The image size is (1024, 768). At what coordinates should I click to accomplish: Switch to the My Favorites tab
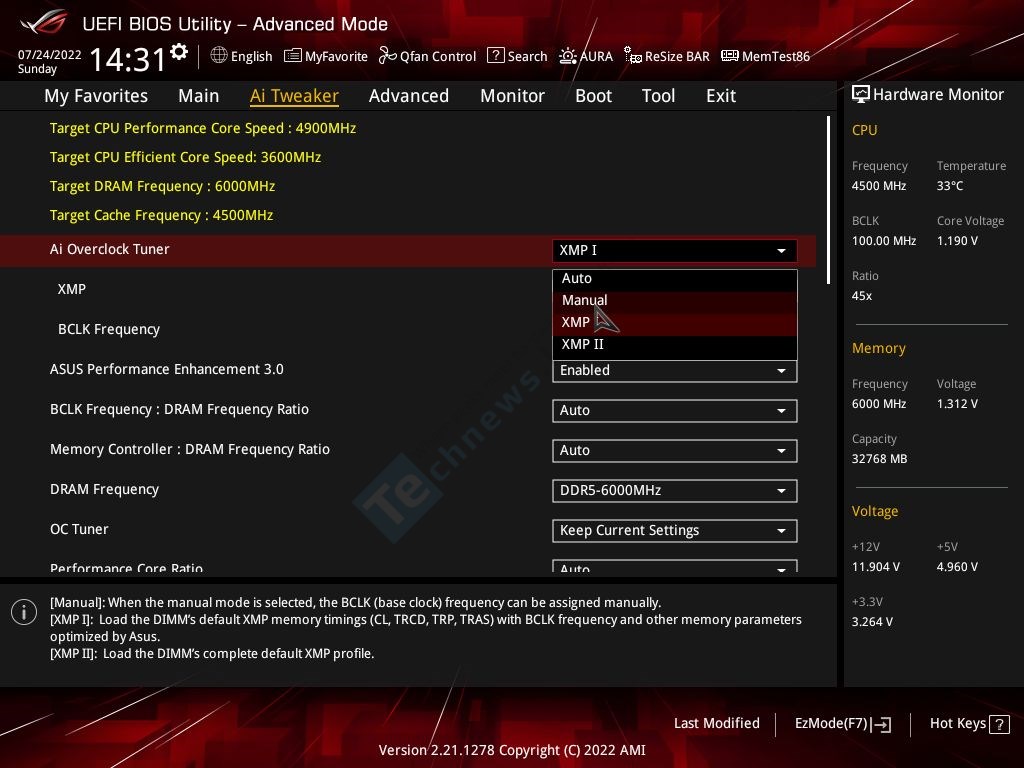96,96
